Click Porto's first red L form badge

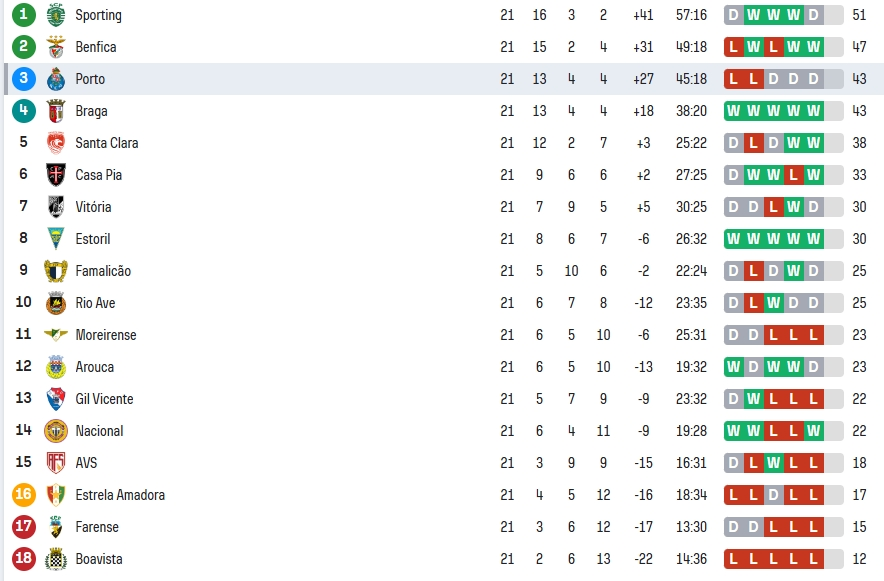coord(733,79)
